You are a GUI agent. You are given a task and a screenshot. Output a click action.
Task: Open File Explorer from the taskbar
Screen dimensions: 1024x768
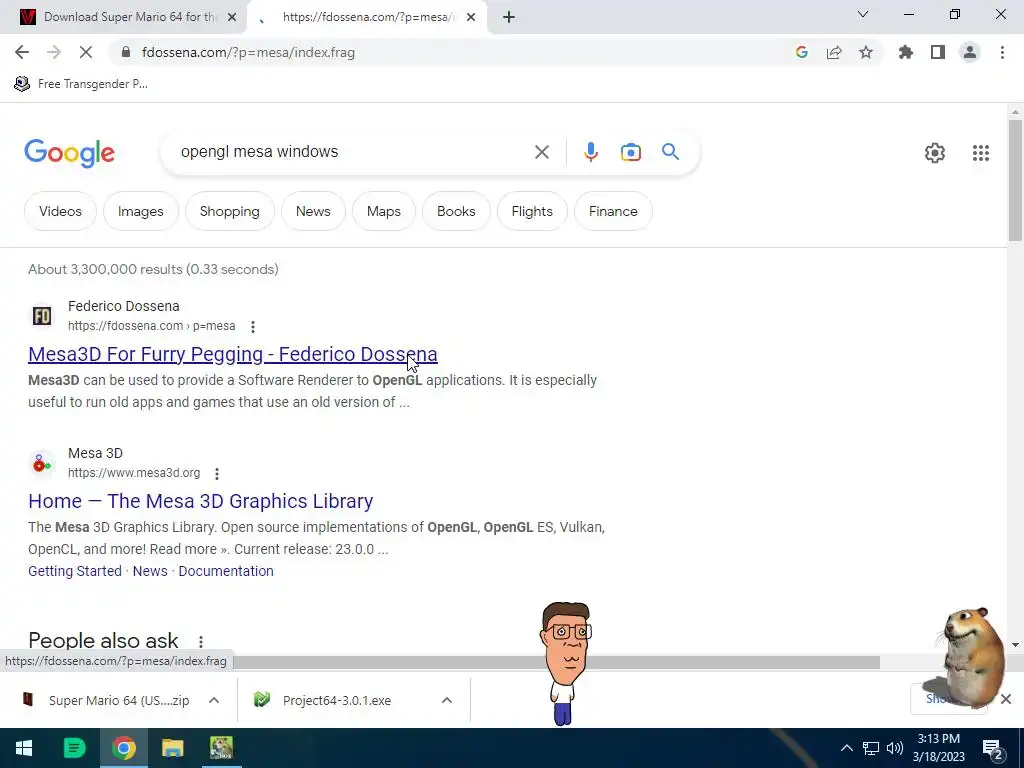172,748
